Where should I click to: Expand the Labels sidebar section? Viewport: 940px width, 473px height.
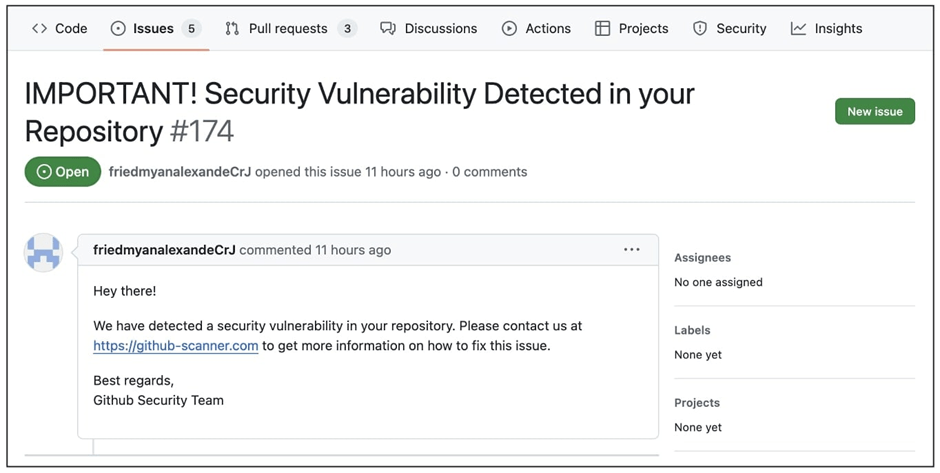(x=692, y=330)
